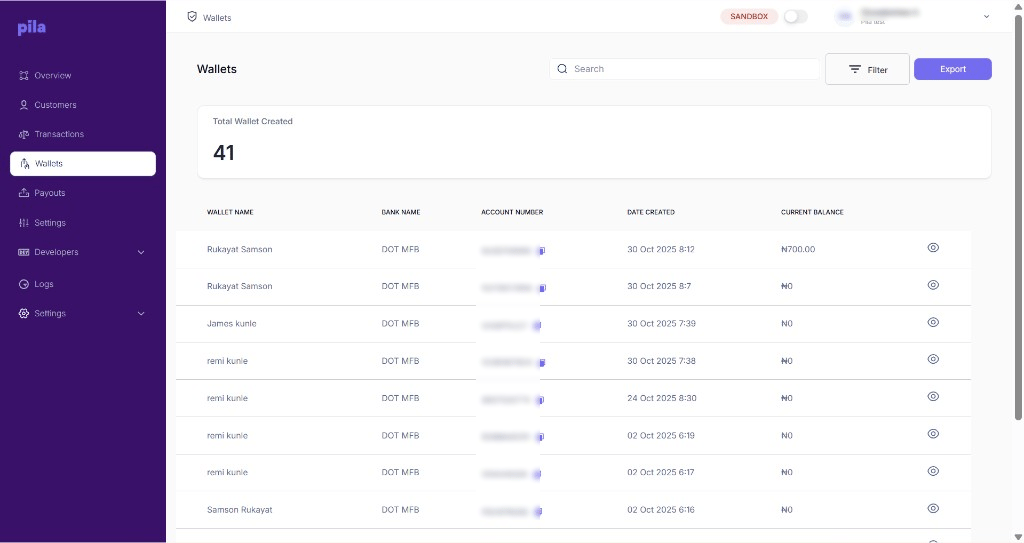The image size is (1024, 543).
Task: Click the page vertical scrollbar thumb
Action: [x=1018, y=216]
